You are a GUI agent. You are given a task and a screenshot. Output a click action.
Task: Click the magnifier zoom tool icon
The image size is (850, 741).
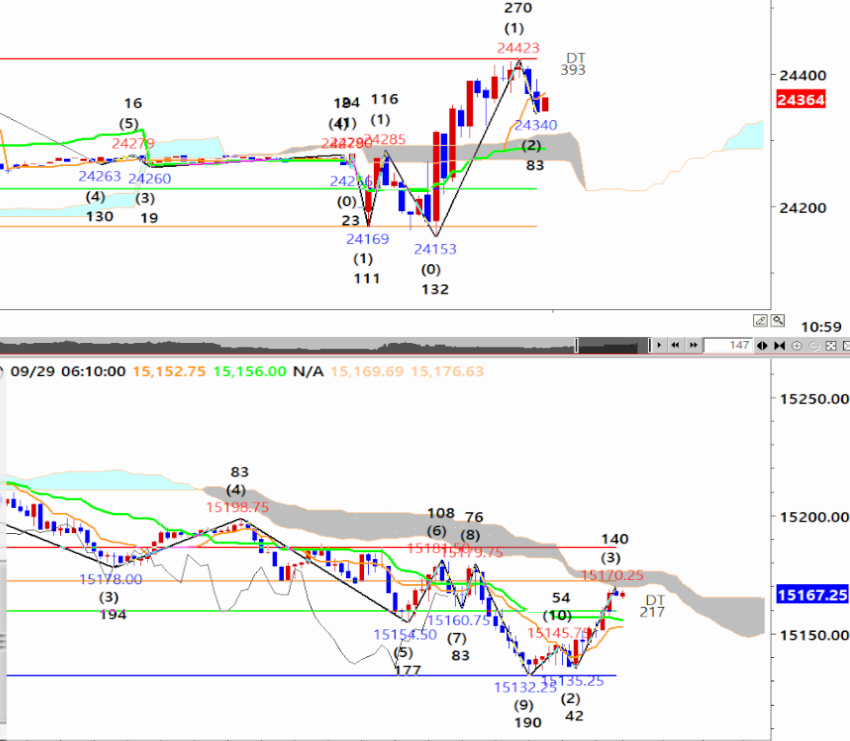point(778,321)
